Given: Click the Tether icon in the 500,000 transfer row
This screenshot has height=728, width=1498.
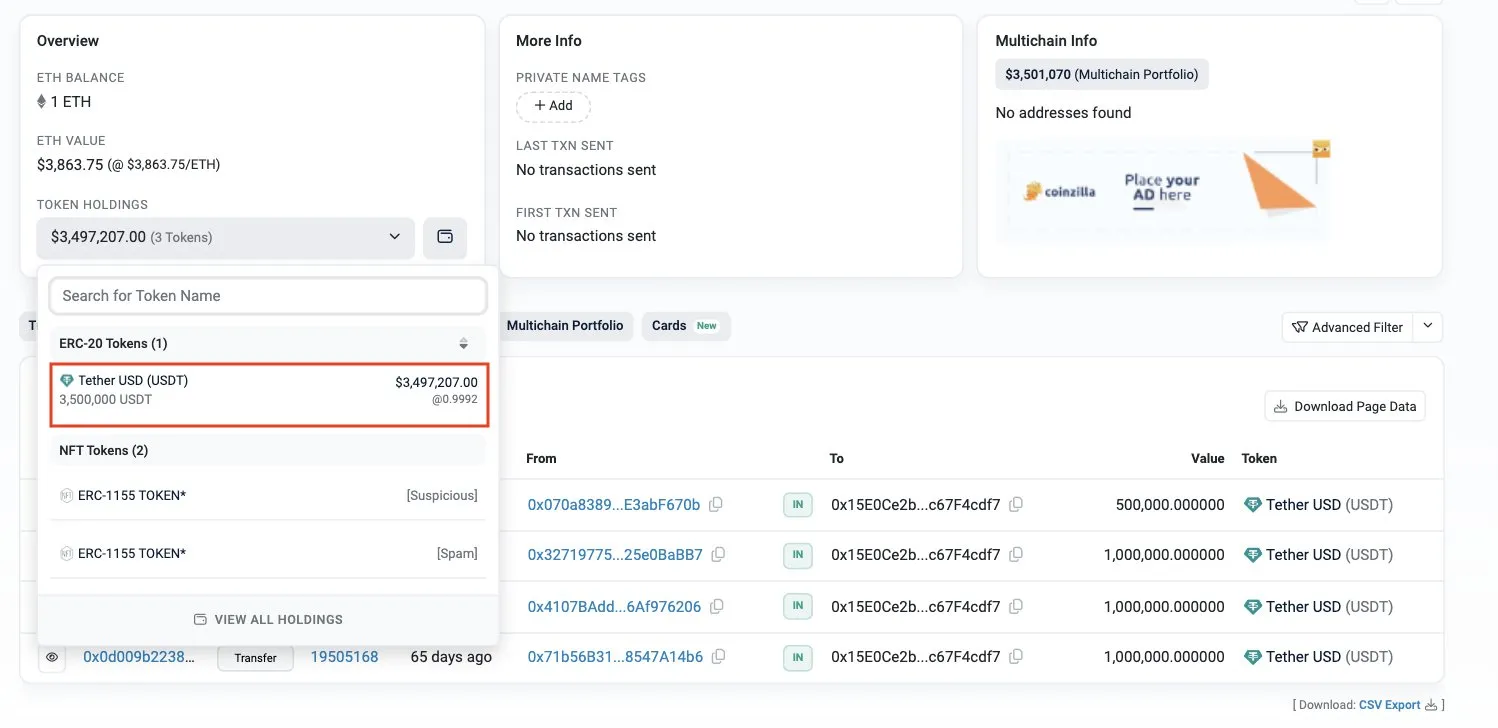Looking at the screenshot, I should coord(1252,505).
